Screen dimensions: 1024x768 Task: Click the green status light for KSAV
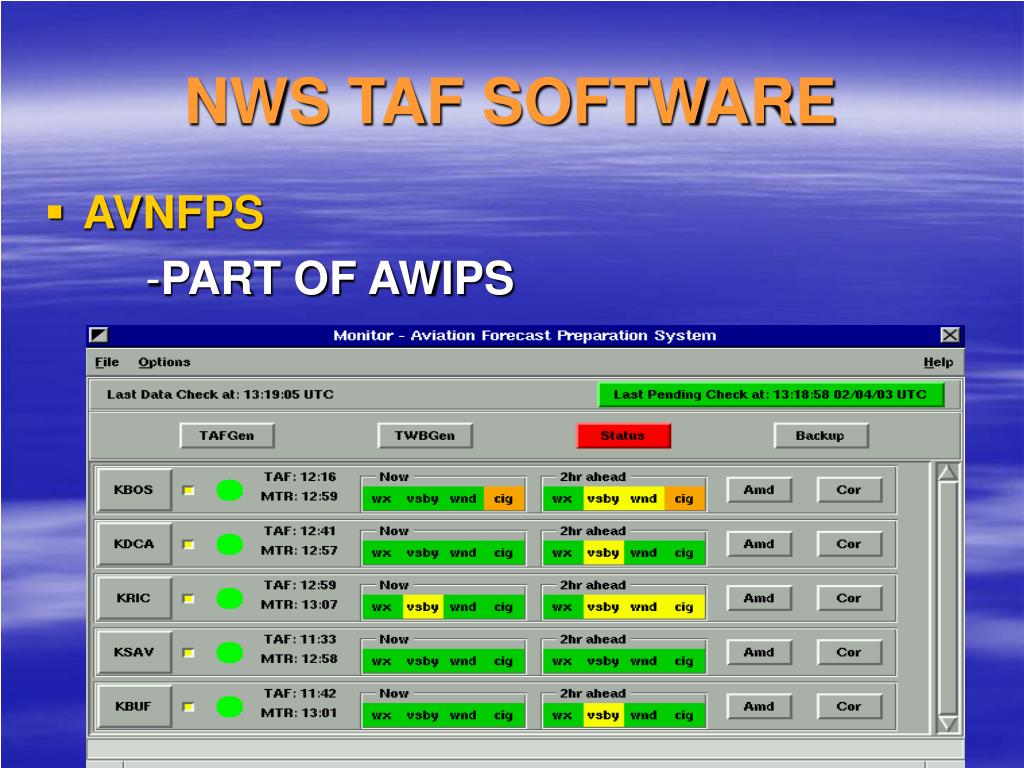[x=229, y=653]
